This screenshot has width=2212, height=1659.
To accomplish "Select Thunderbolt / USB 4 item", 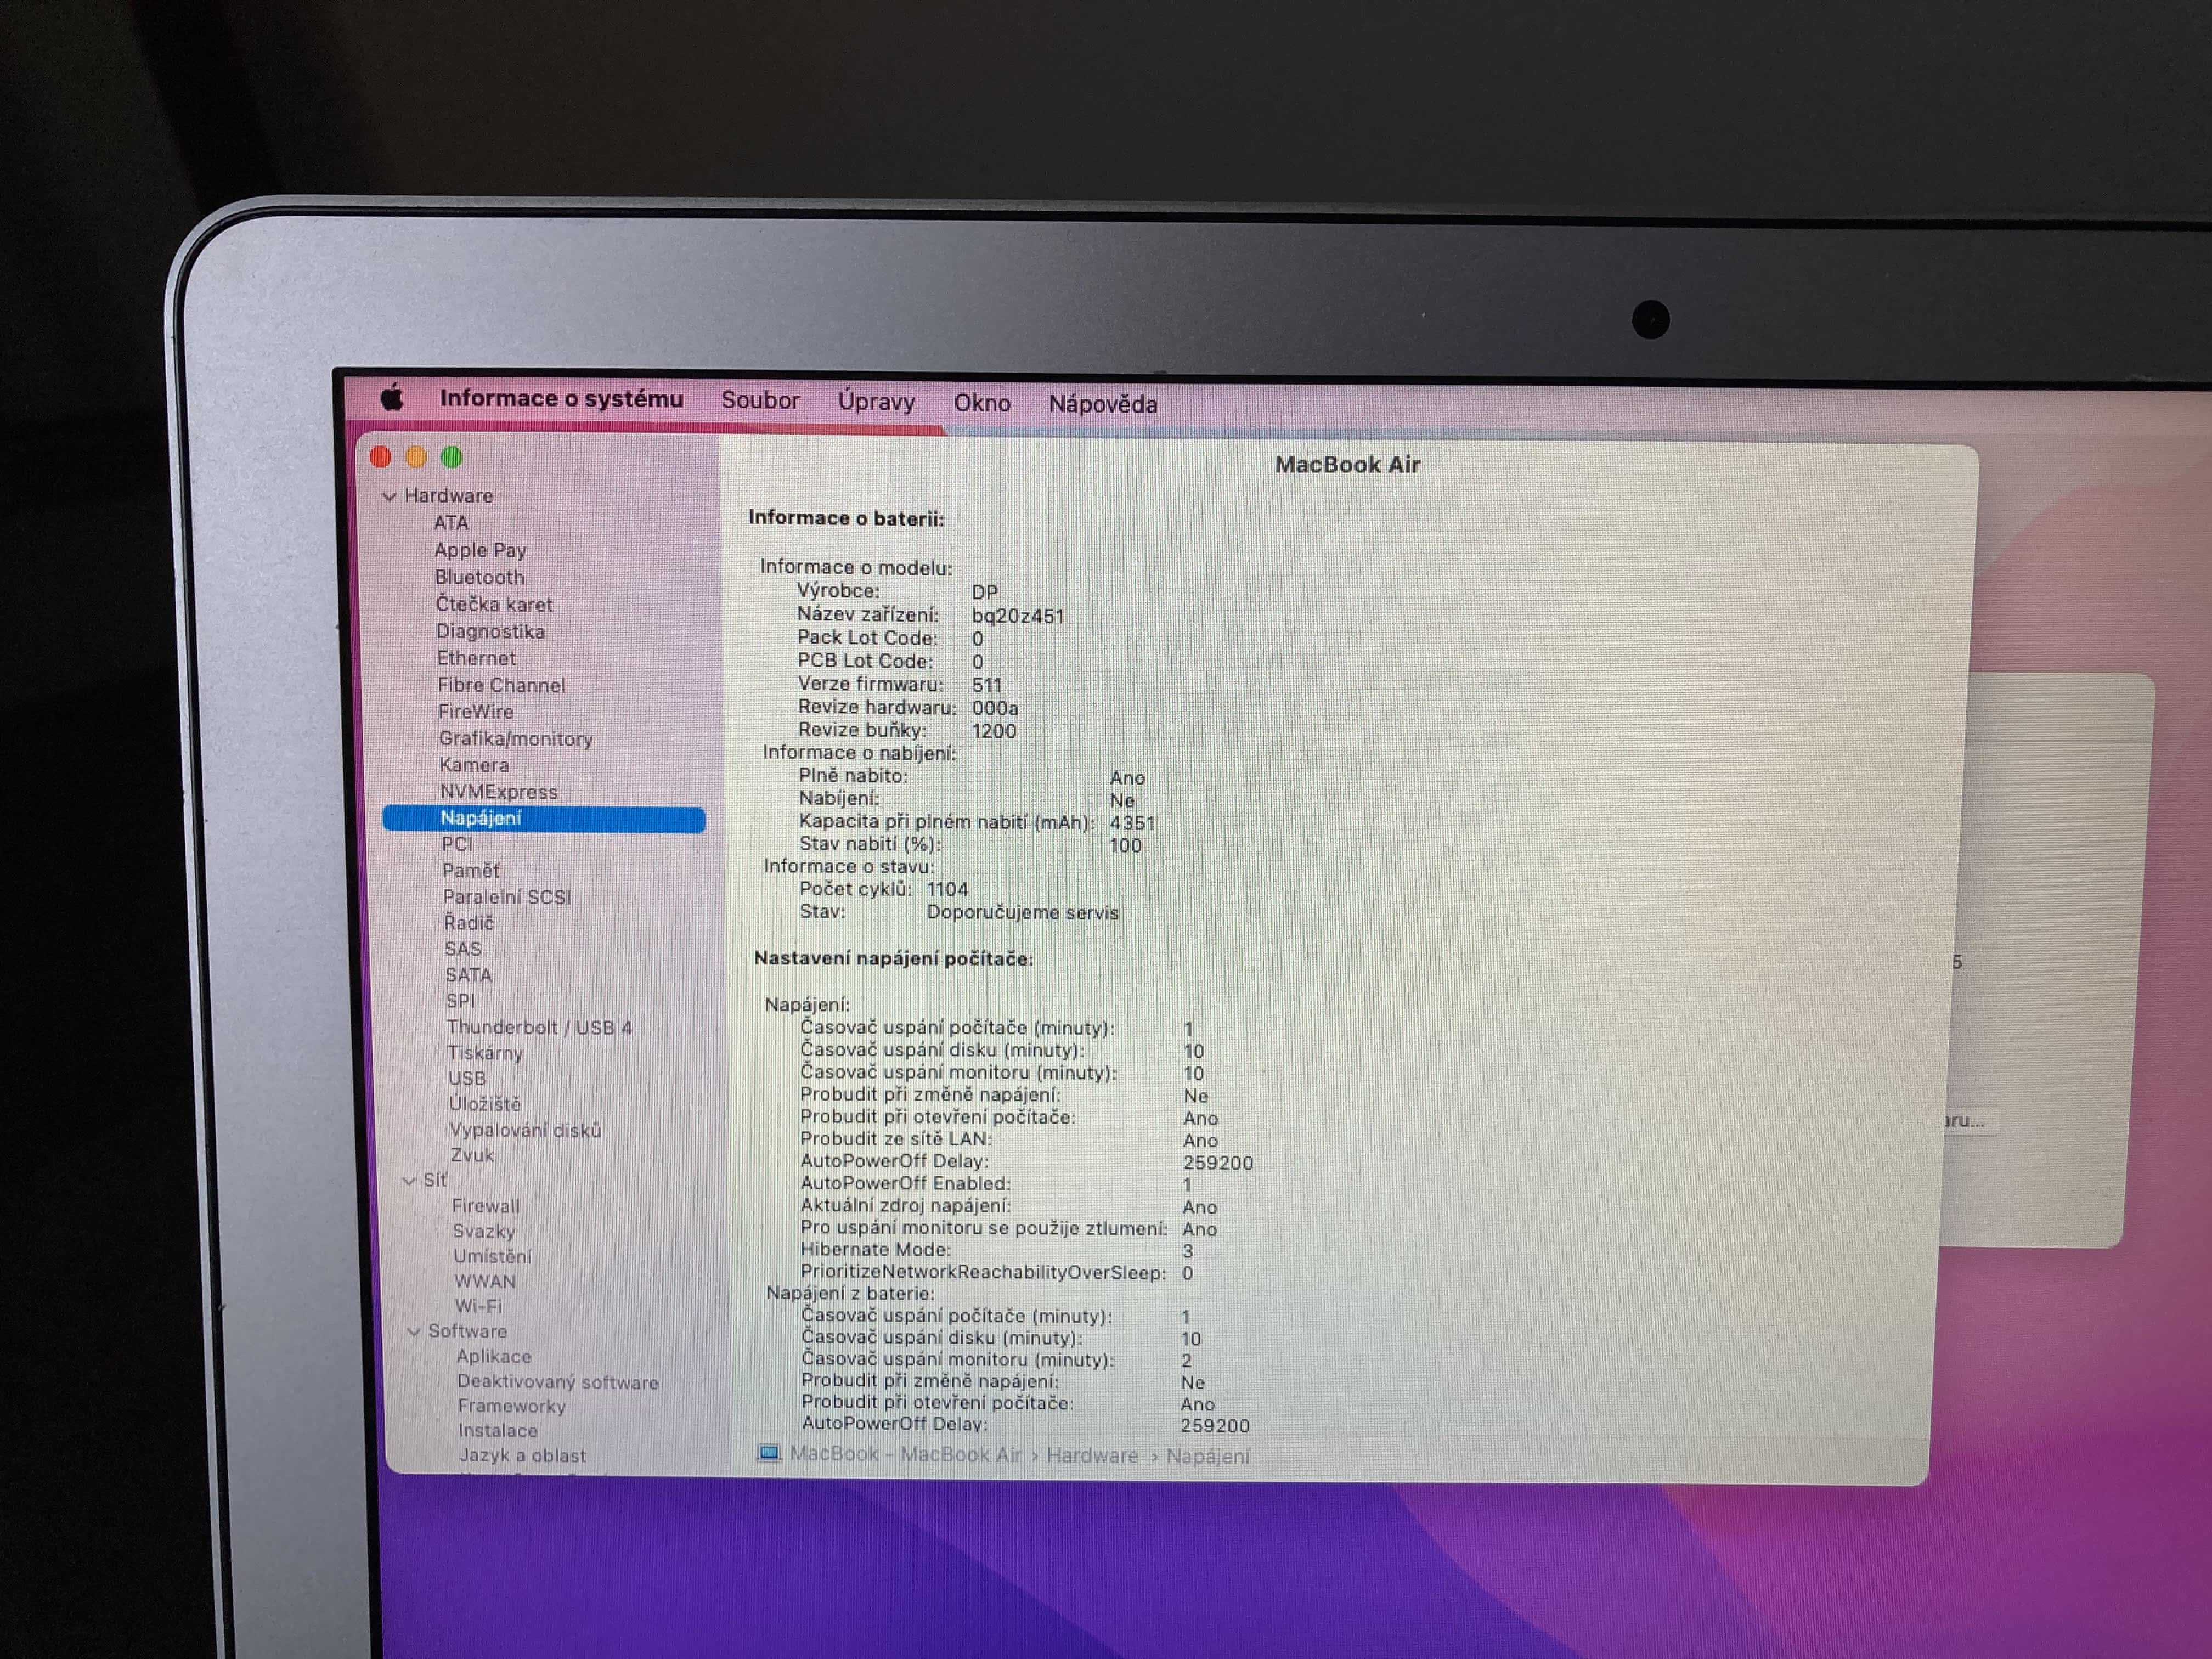I will [539, 1027].
